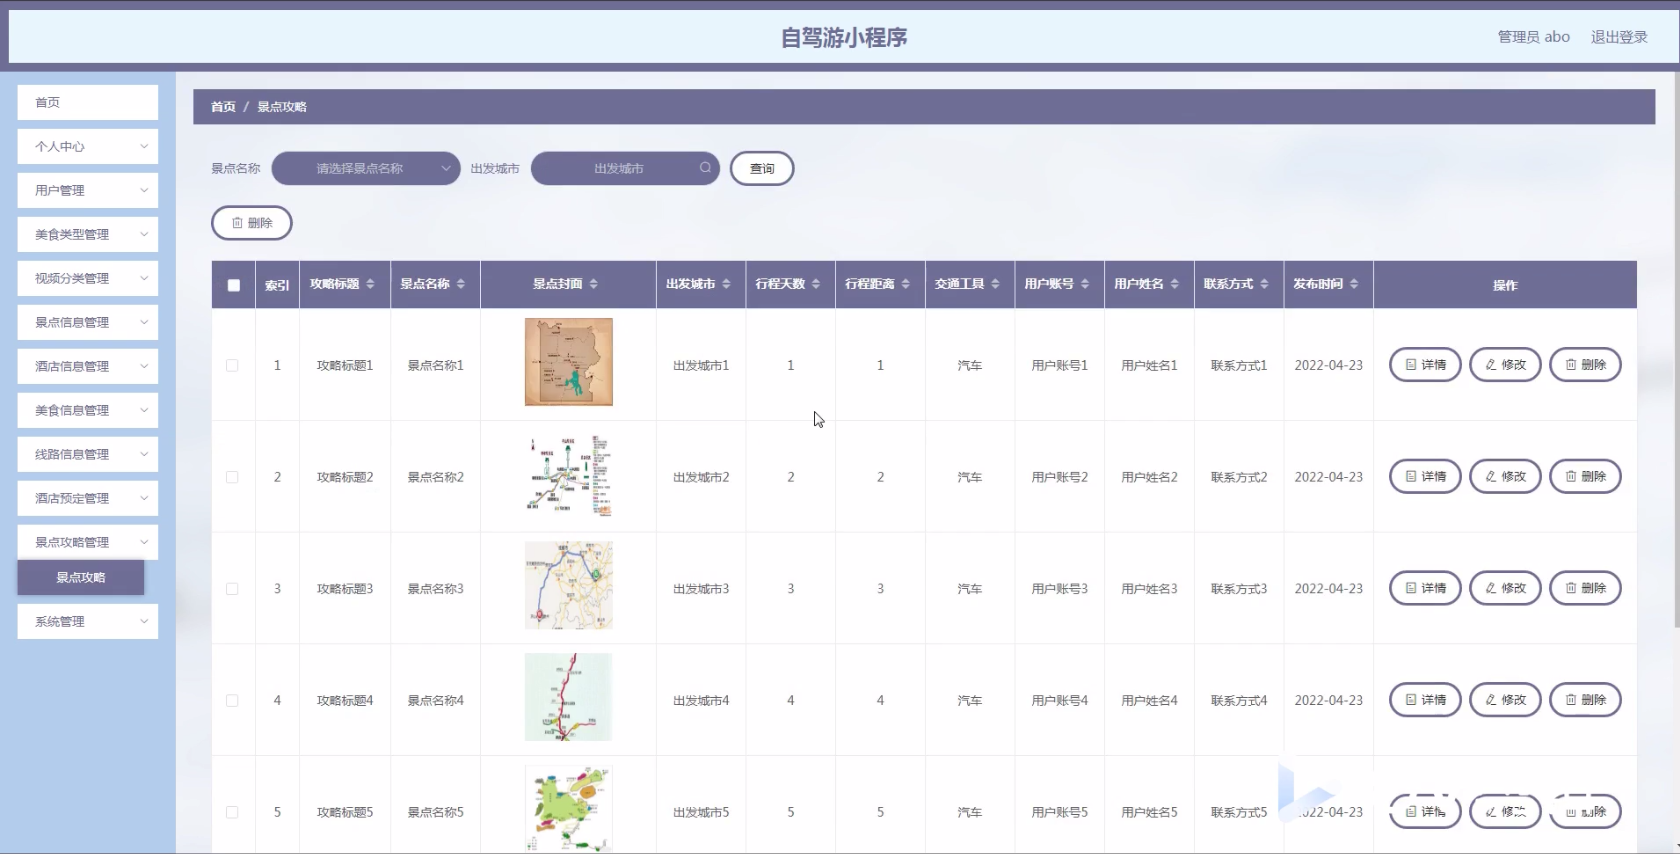Image resolution: width=1680 pixels, height=854 pixels.
Task: Click the batch 删除 button above table
Action: (252, 223)
